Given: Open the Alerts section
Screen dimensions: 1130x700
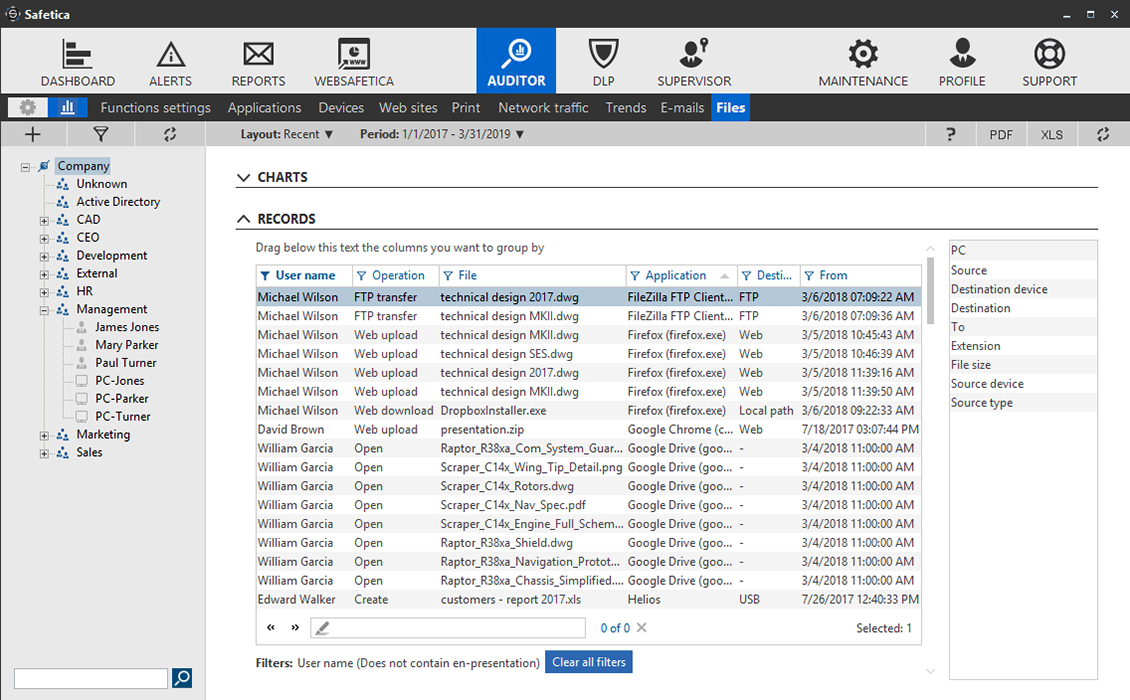Looking at the screenshot, I should tap(170, 62).
